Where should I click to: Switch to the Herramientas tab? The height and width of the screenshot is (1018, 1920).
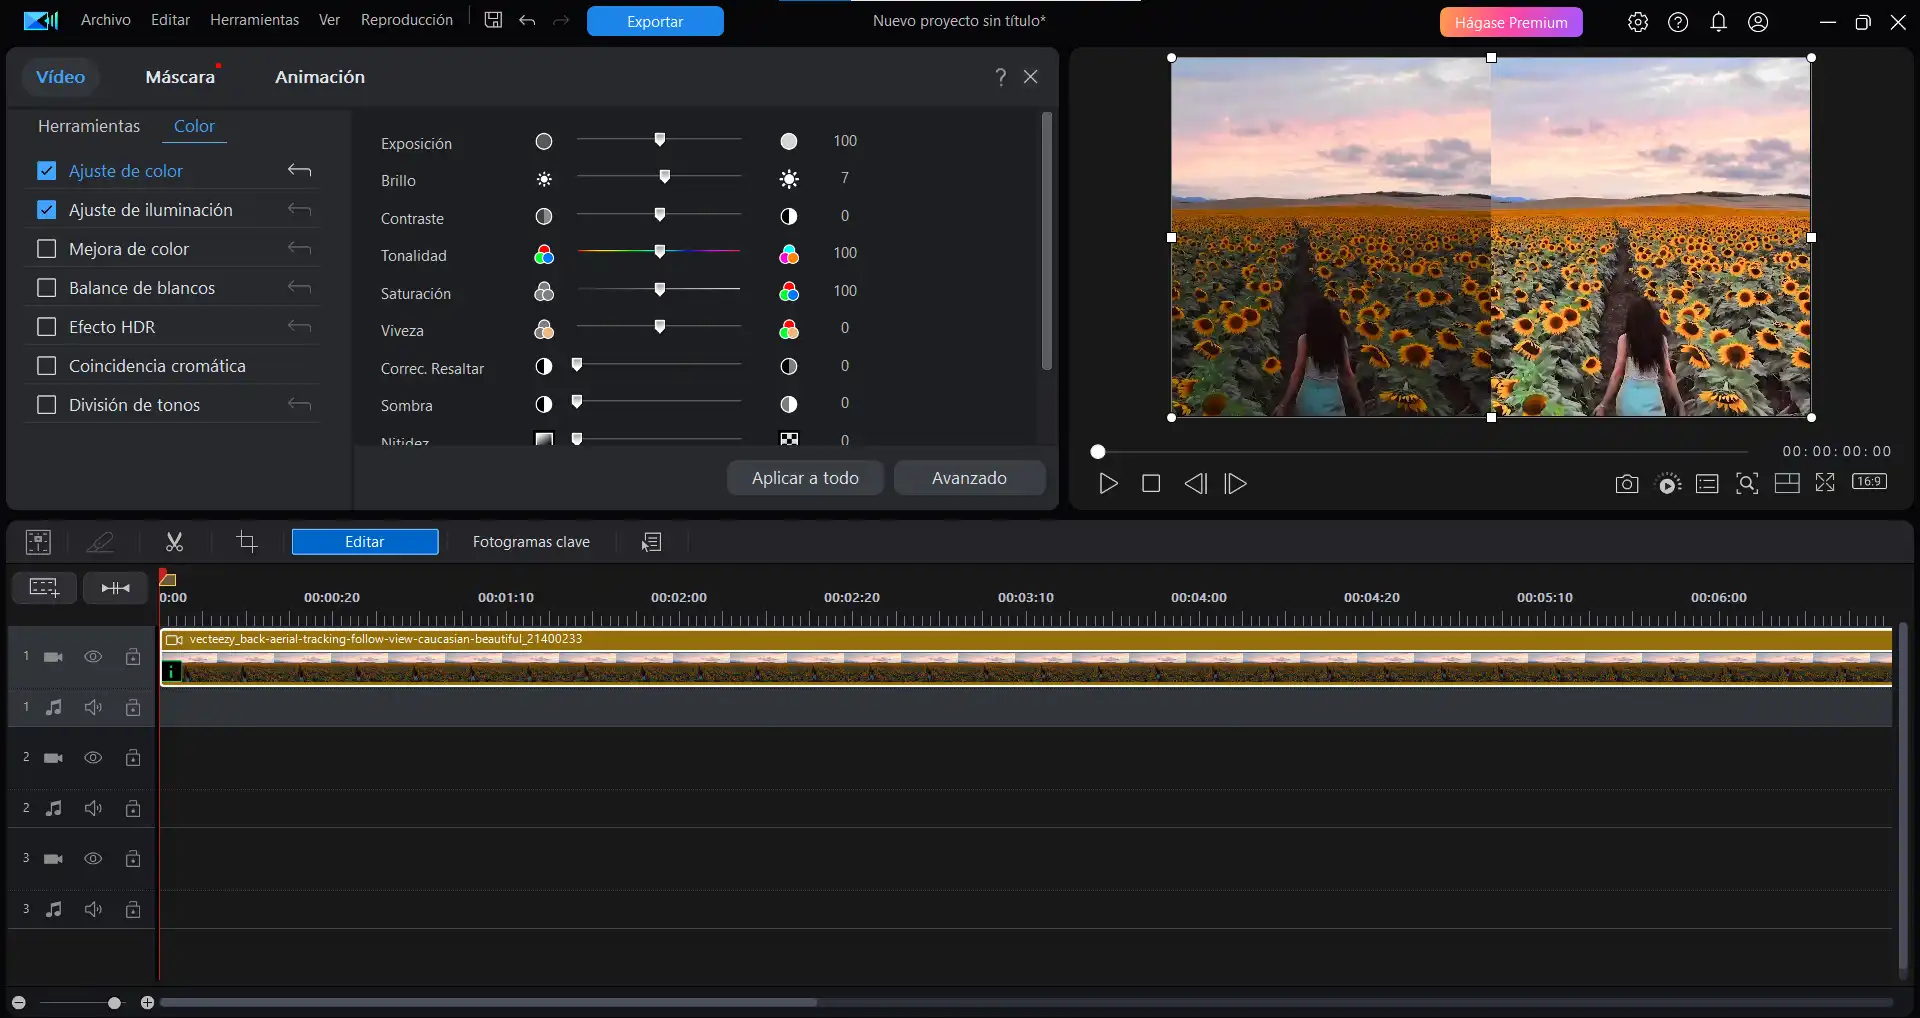coord(88,126)
